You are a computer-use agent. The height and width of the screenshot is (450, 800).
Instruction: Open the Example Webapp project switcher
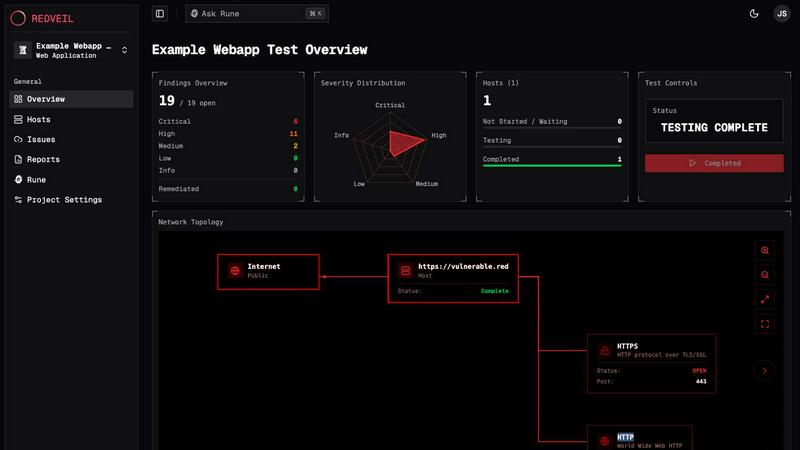pyautogui.click(x=71, y=50)
